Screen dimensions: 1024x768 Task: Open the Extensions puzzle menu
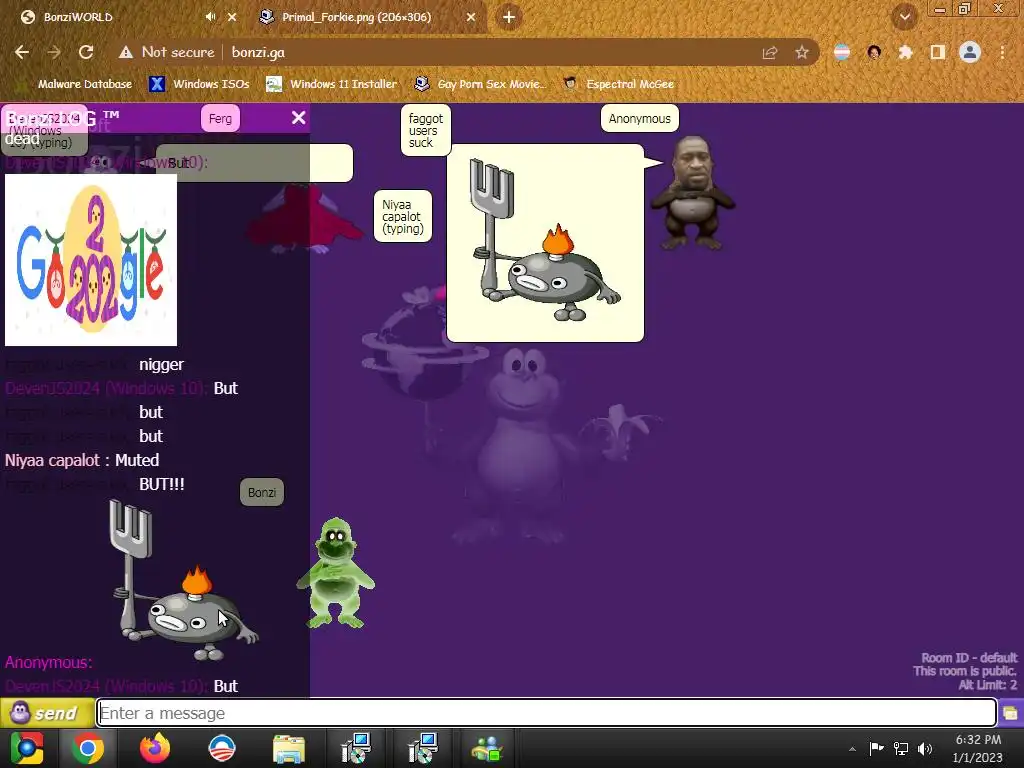coord(905,52)
